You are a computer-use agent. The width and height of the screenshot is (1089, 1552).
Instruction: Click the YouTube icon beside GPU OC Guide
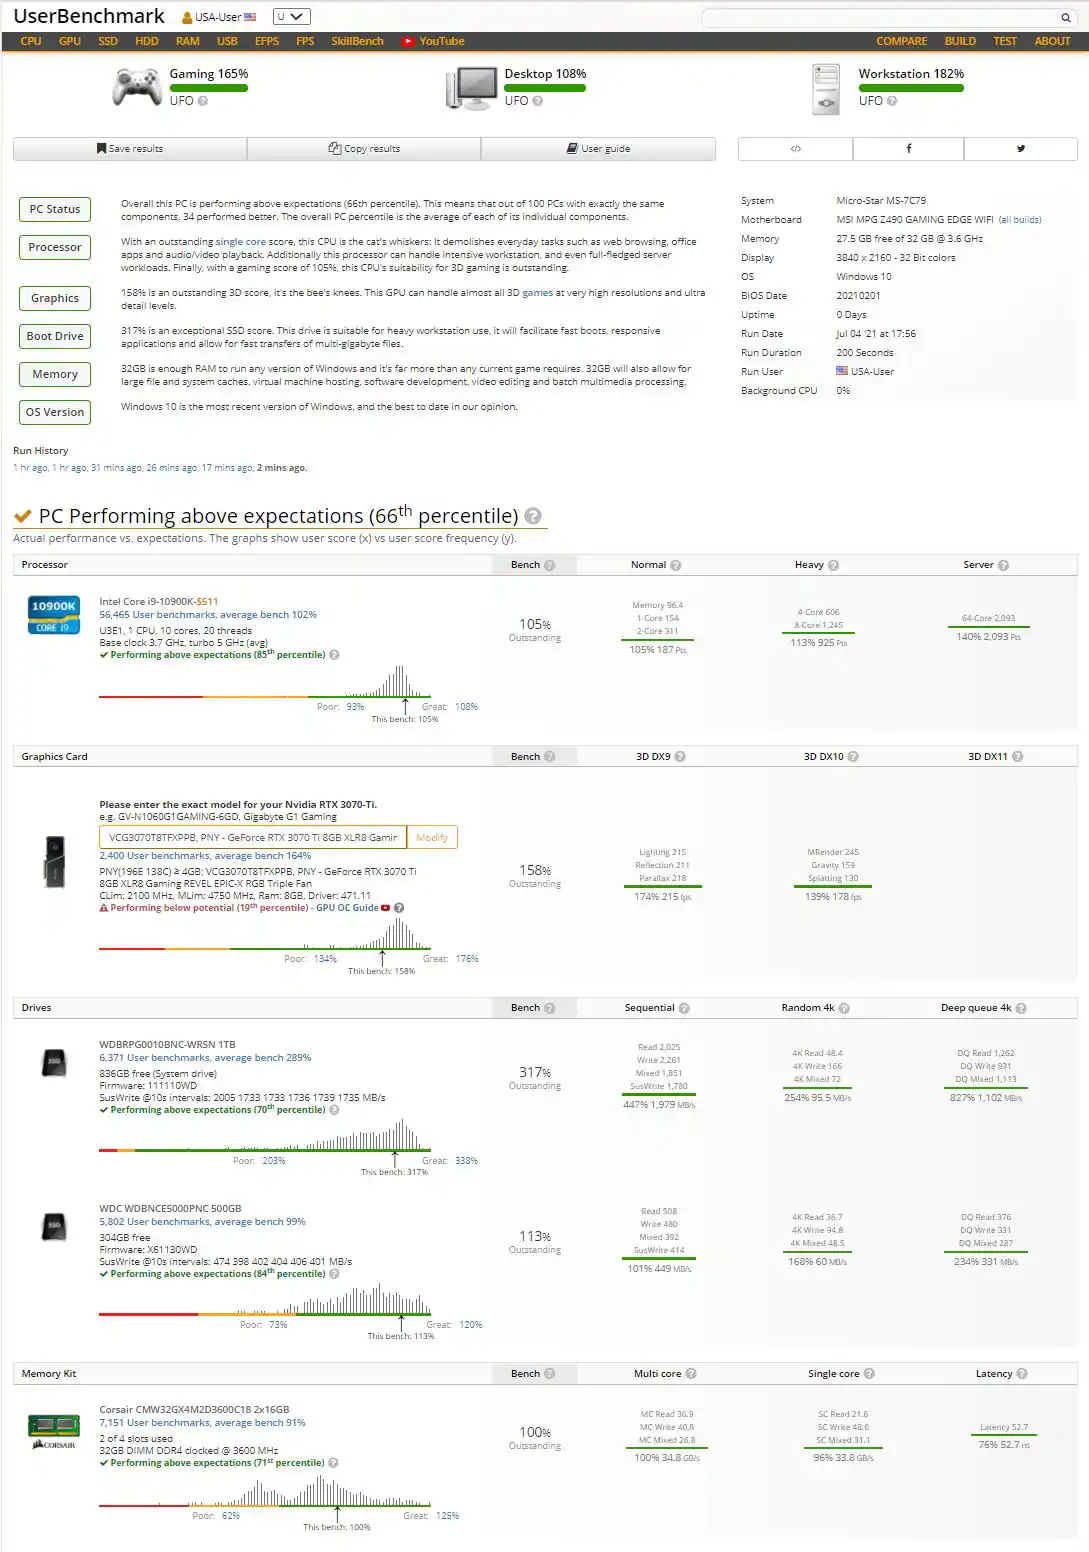point(387,908)
